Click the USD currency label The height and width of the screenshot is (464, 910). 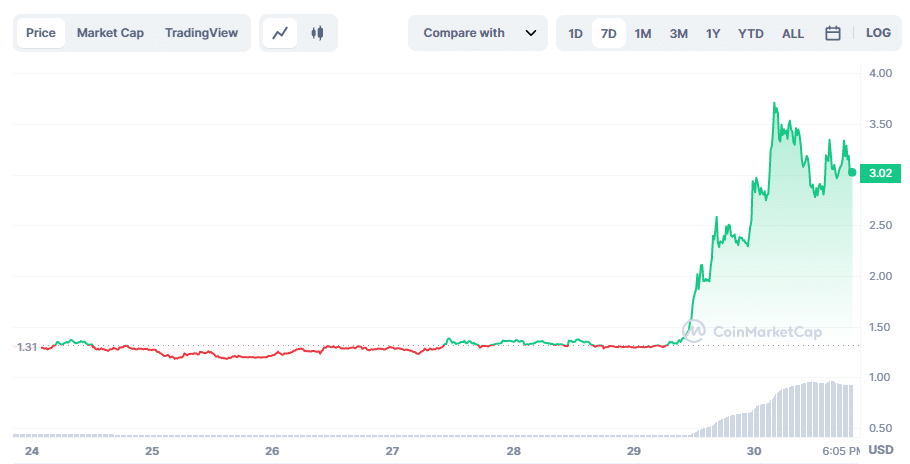pos(880,450)
